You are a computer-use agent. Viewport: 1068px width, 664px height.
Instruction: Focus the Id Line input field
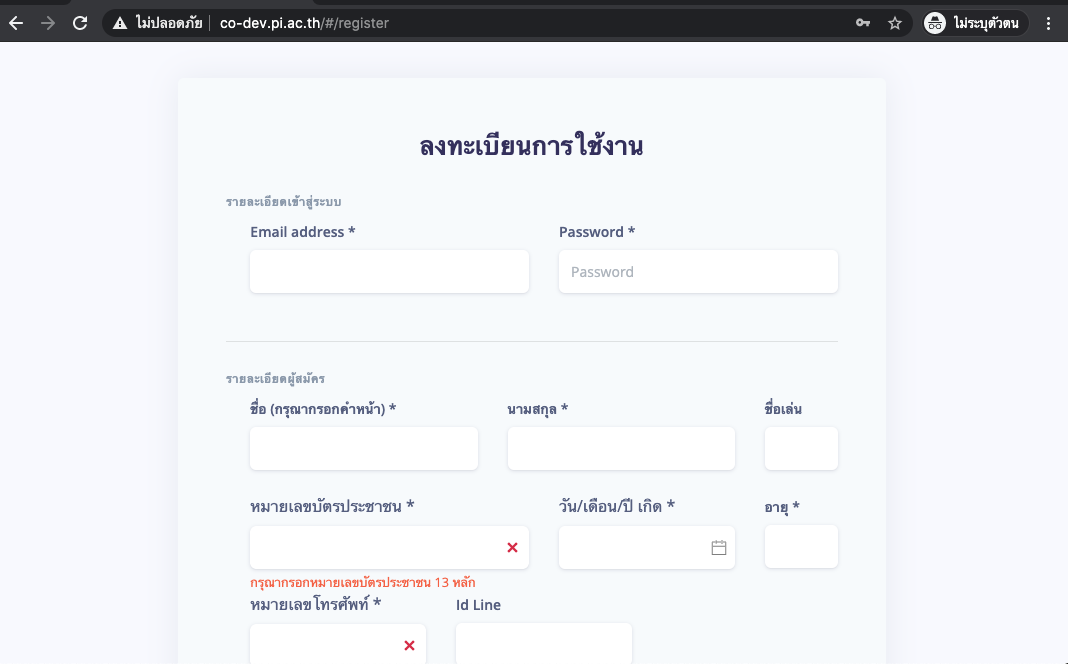pyautogui.click(x=544, y=644)
